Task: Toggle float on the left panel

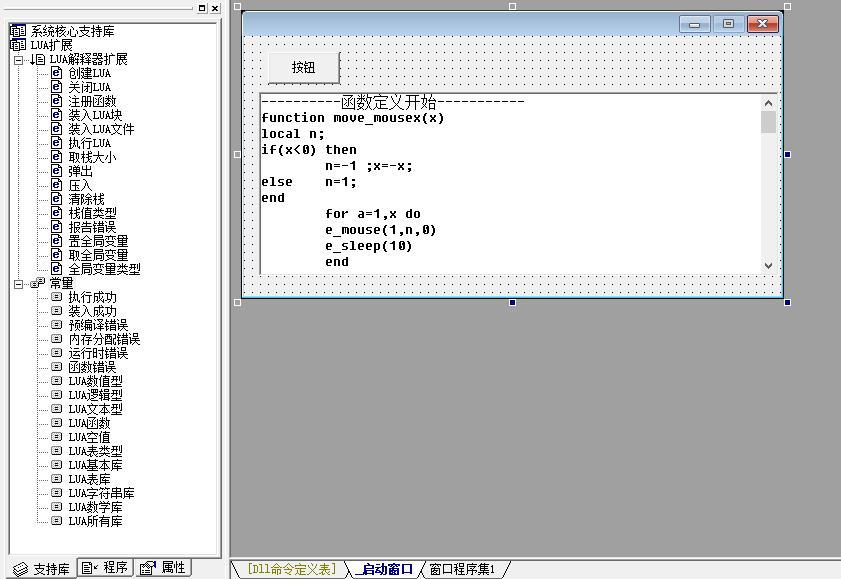Action: click(202, 8)
